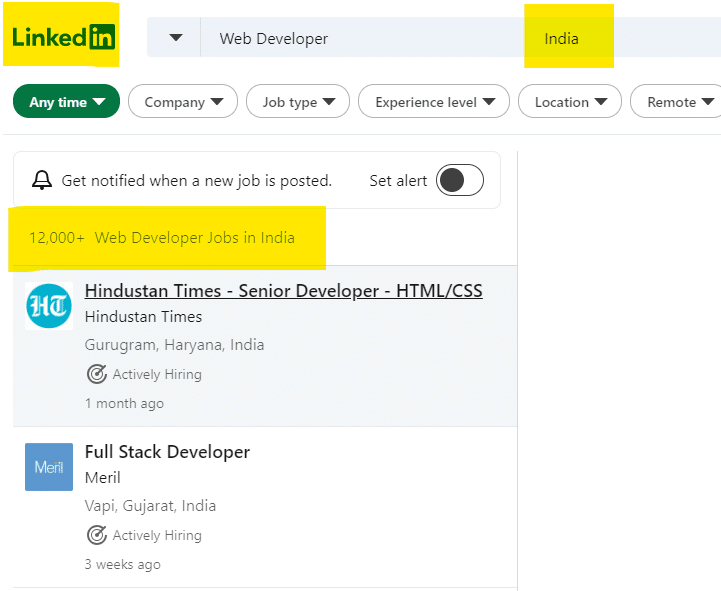The height and width of the screenshot is (591, 721).
Task: Click the '3 weeks ago' posting time
Action: [123, 564]
